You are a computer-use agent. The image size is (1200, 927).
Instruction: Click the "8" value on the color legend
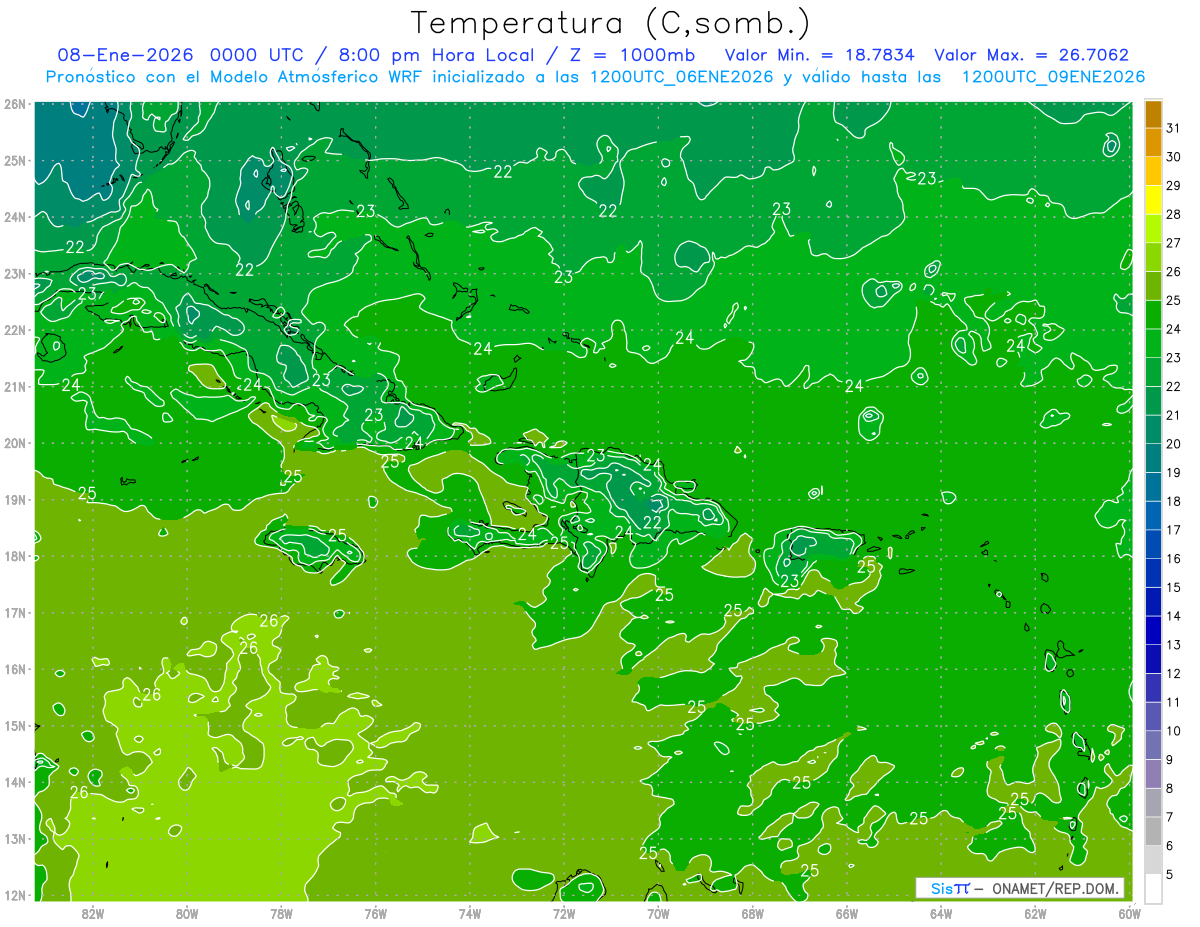pos(1170,788)
